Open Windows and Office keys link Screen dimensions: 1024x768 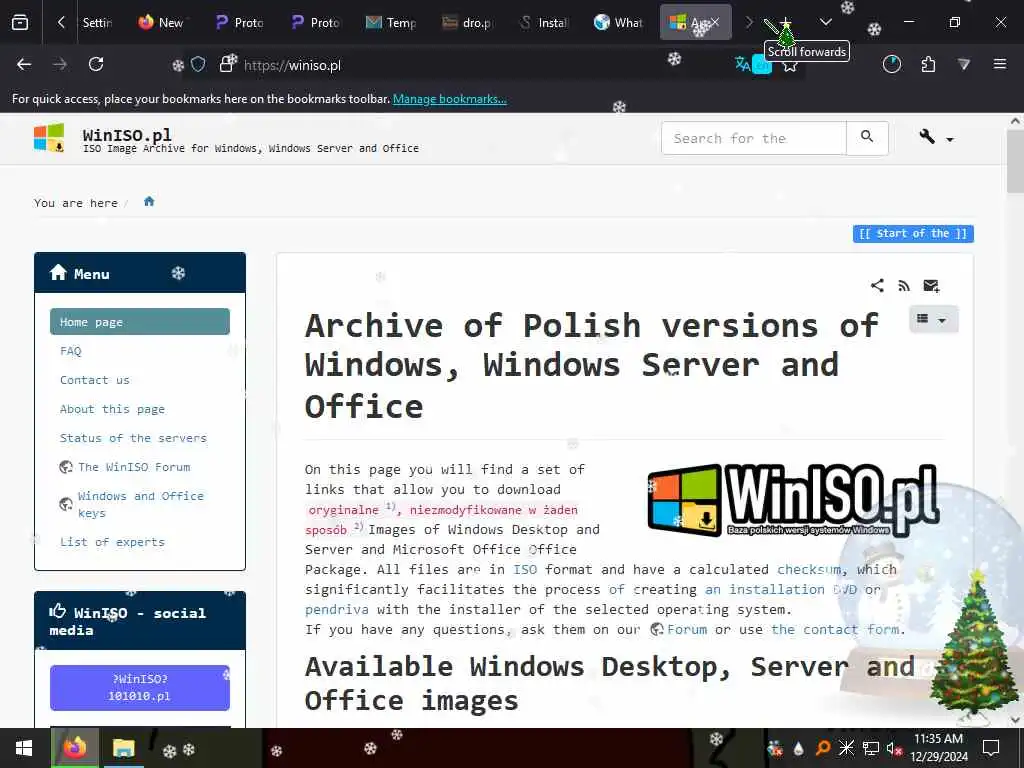(140, 504)
